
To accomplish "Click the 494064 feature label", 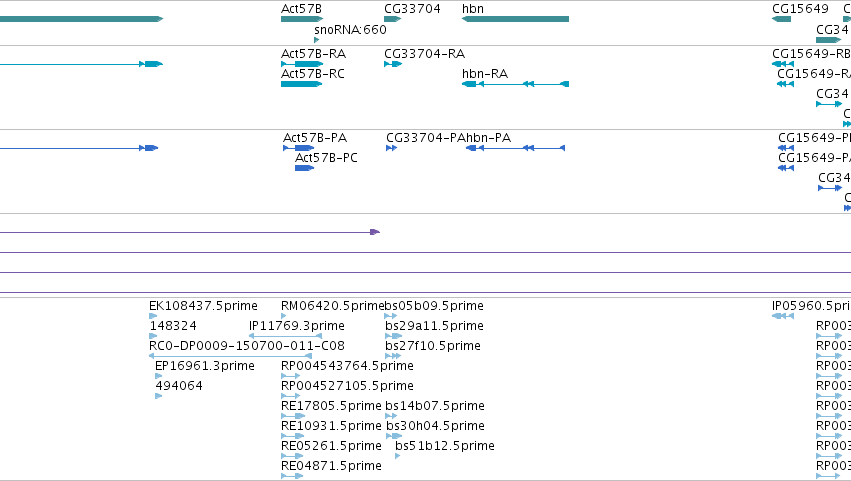I will pos(179,386).
